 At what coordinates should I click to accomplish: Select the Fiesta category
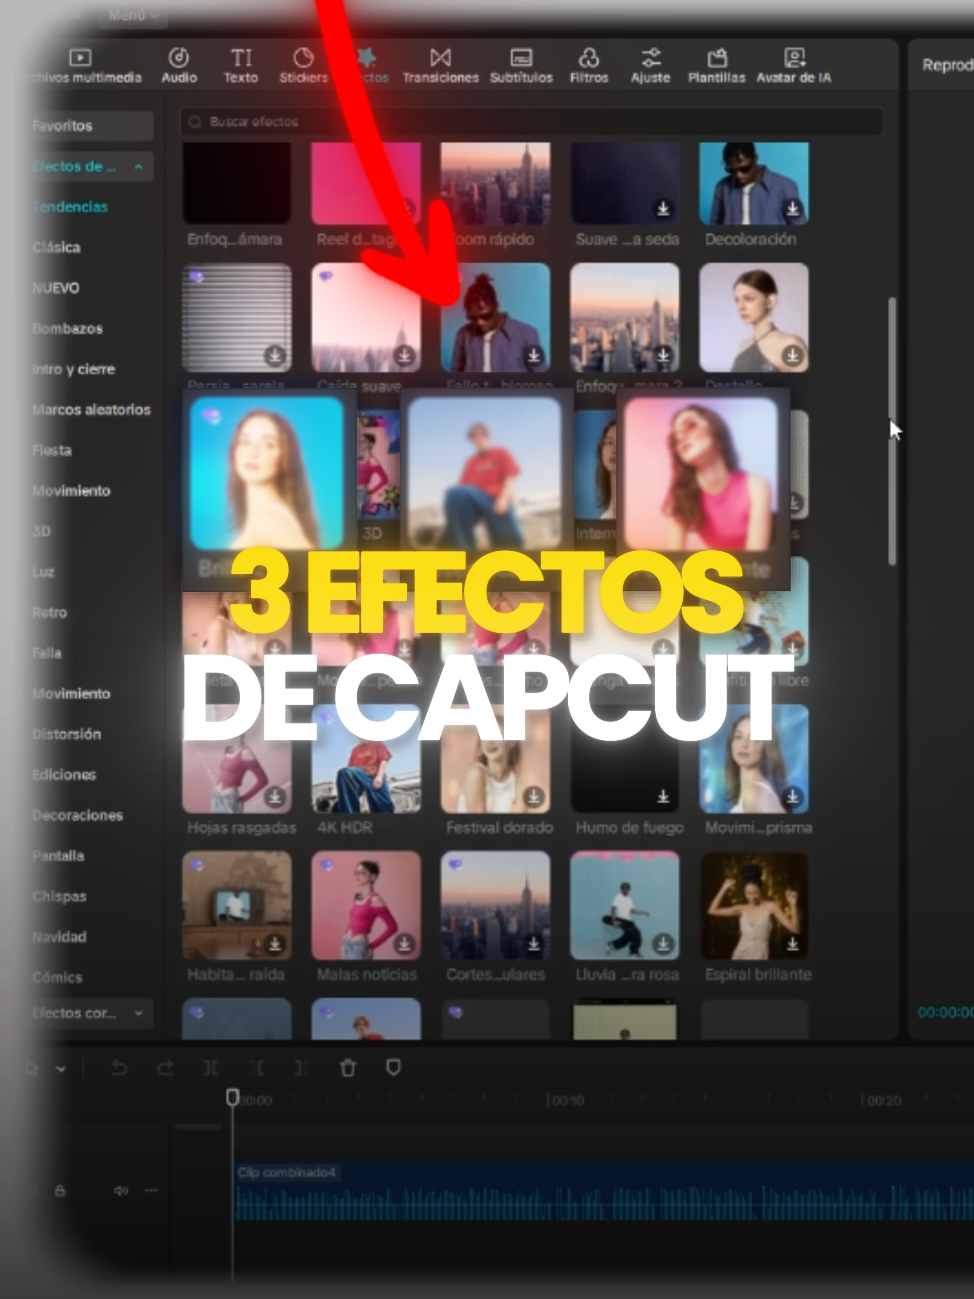pos(51,450)
